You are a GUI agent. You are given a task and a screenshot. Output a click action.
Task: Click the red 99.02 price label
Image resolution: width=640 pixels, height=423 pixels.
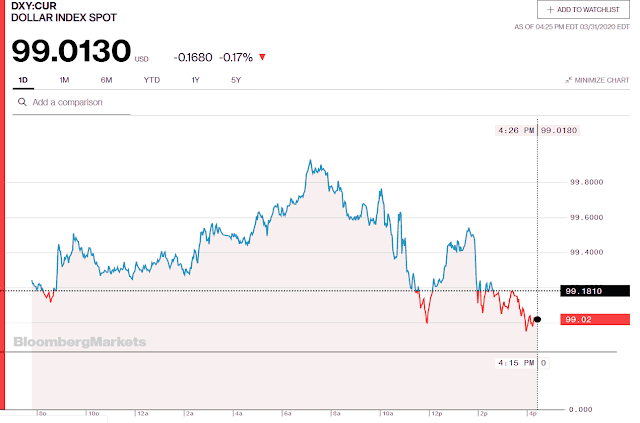click(595, 319)
